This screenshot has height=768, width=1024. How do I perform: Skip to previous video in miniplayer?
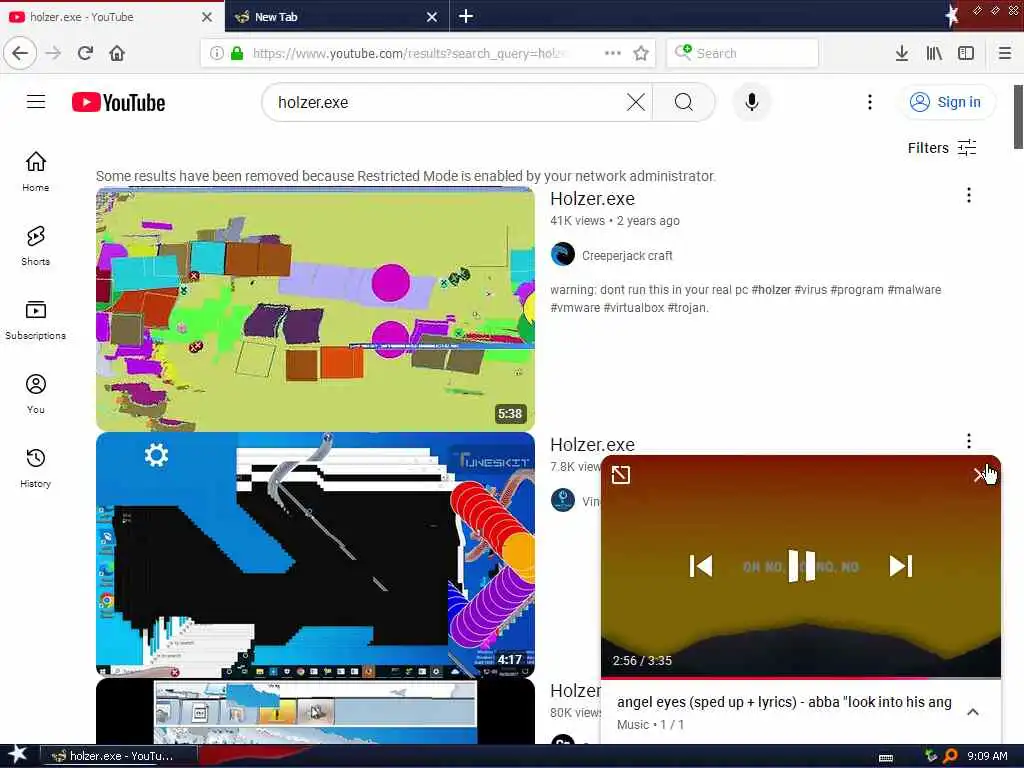[701, 566]
